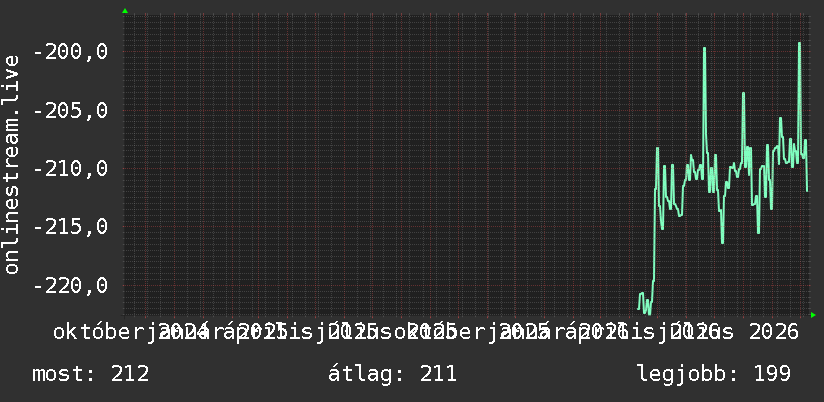
Task: Click the peak near -203,5 in the line
Action: click(x=743, y=94)
